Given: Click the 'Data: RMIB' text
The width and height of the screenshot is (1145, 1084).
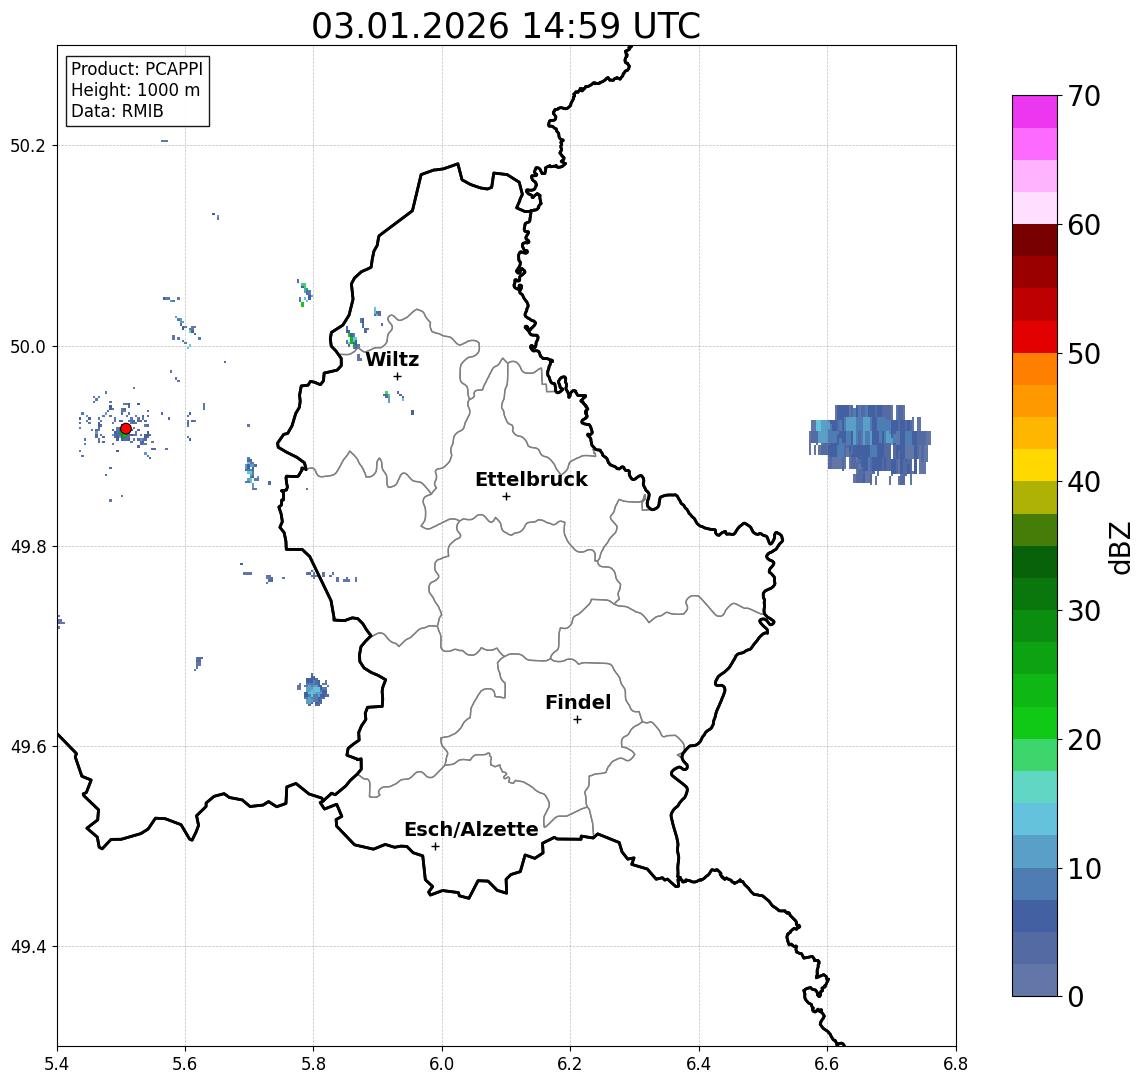Looking at the screenshot, I should pyautogui.click(x=117, y=111).
